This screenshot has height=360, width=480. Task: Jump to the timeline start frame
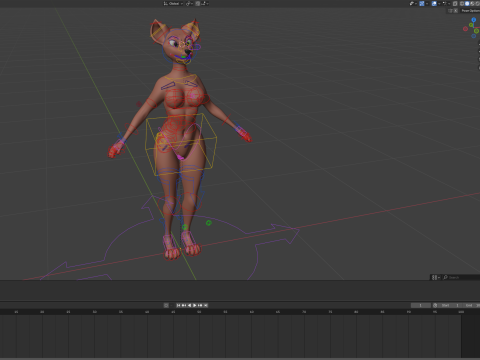(x=178, y=305)
